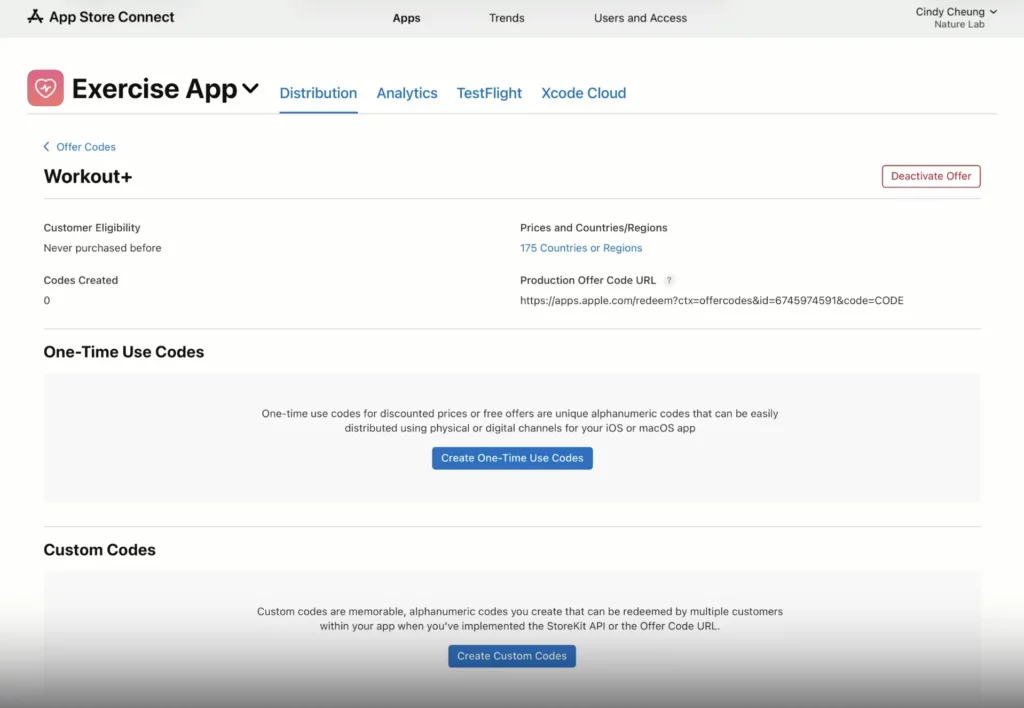Switch to the TestFlight tab
The height and width of the screenshot is (708, 1024).
point(489,93)
